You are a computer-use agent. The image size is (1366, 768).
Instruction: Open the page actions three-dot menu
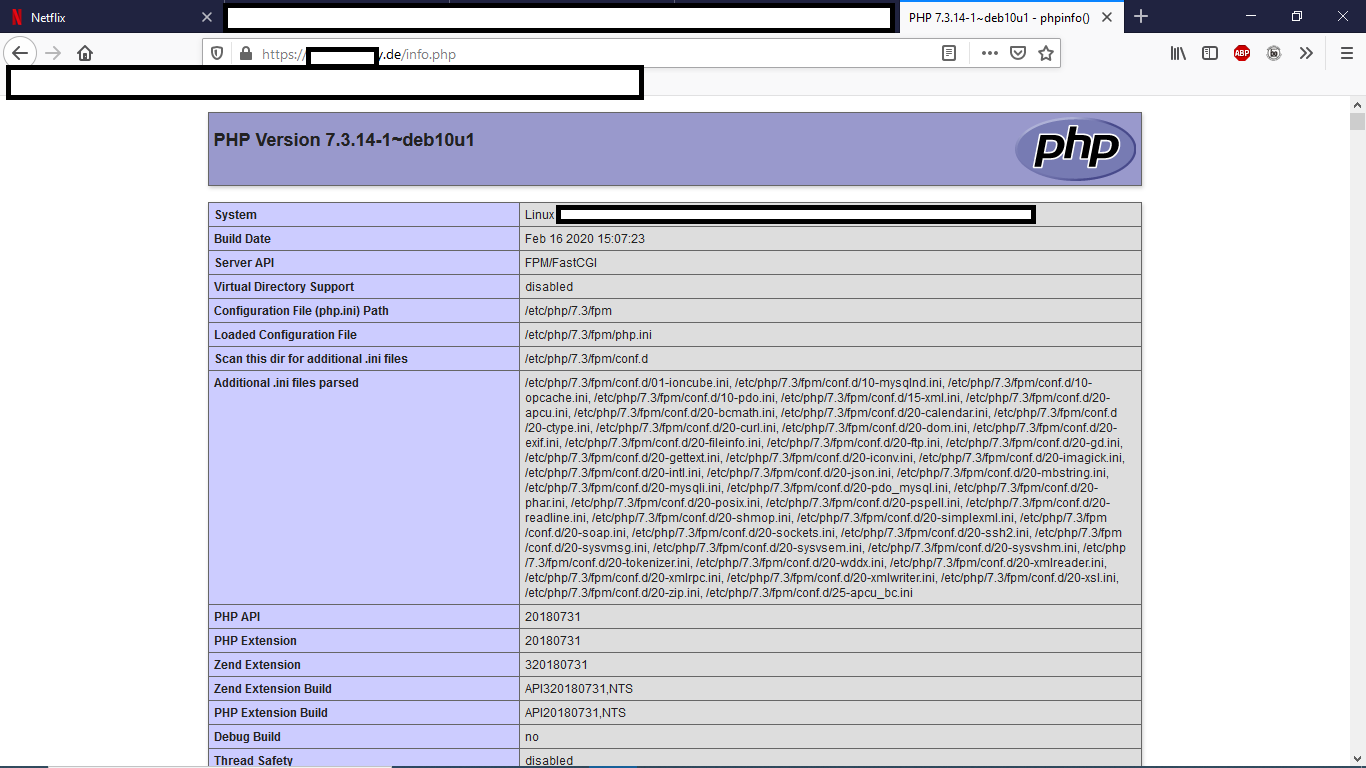click(989, 54)
